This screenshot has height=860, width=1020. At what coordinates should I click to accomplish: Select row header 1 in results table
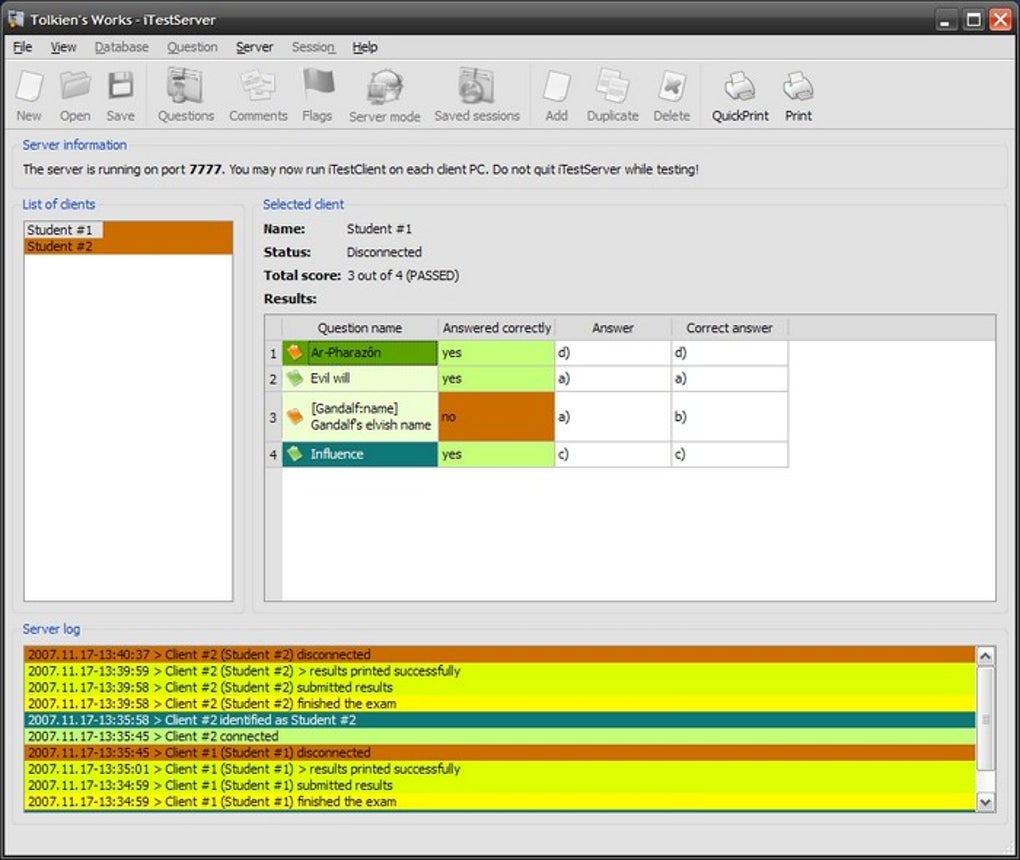click(273, 353)
